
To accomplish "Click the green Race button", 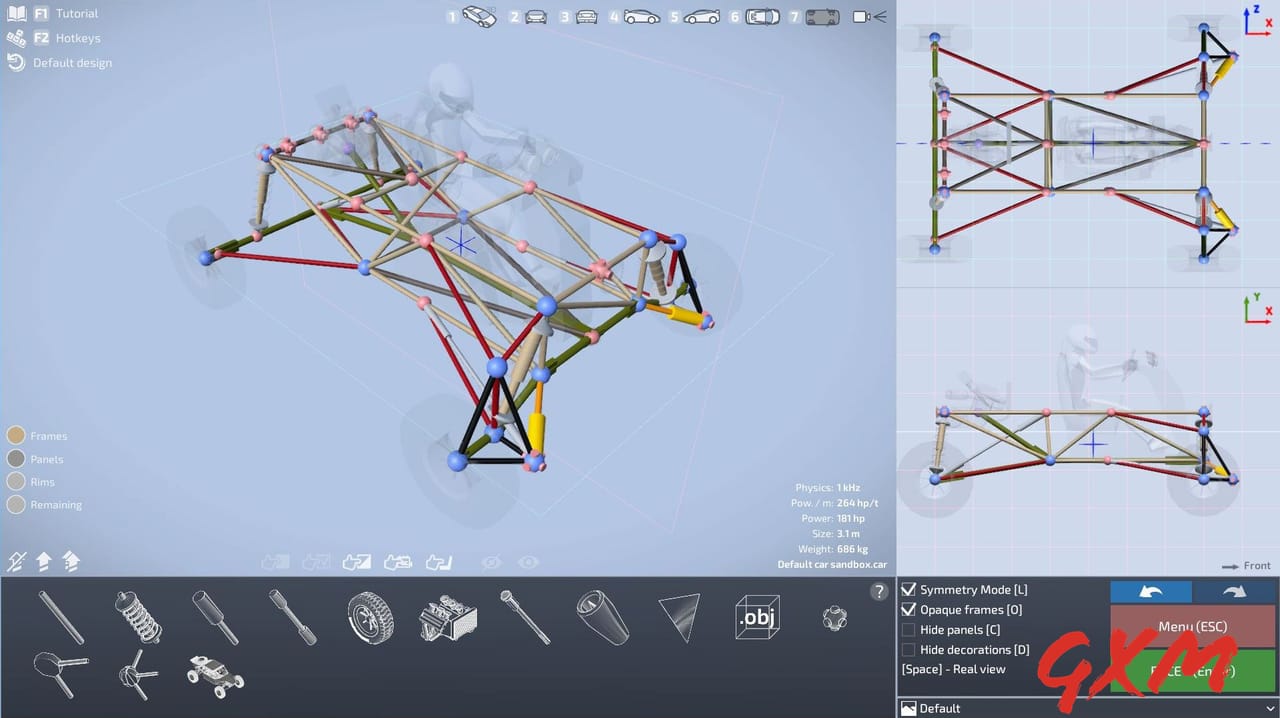I will click(1192, 670).
